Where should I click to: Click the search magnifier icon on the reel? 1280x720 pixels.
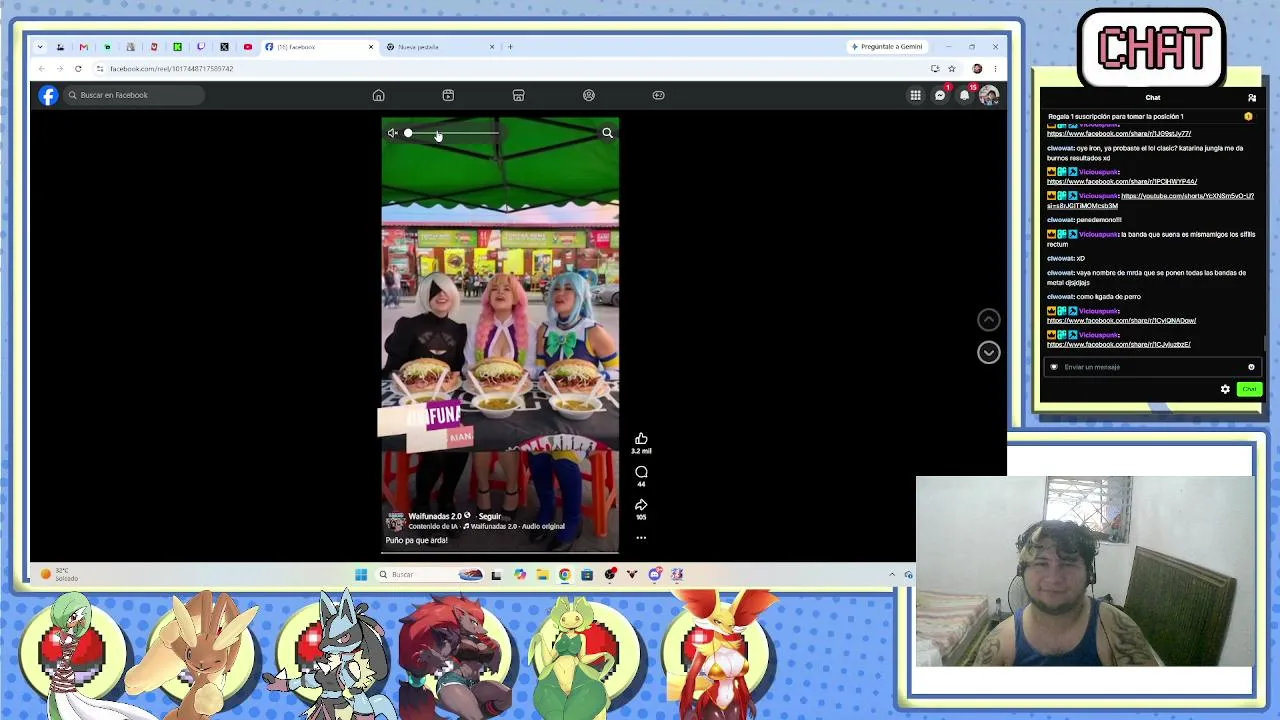pos(607,133)
